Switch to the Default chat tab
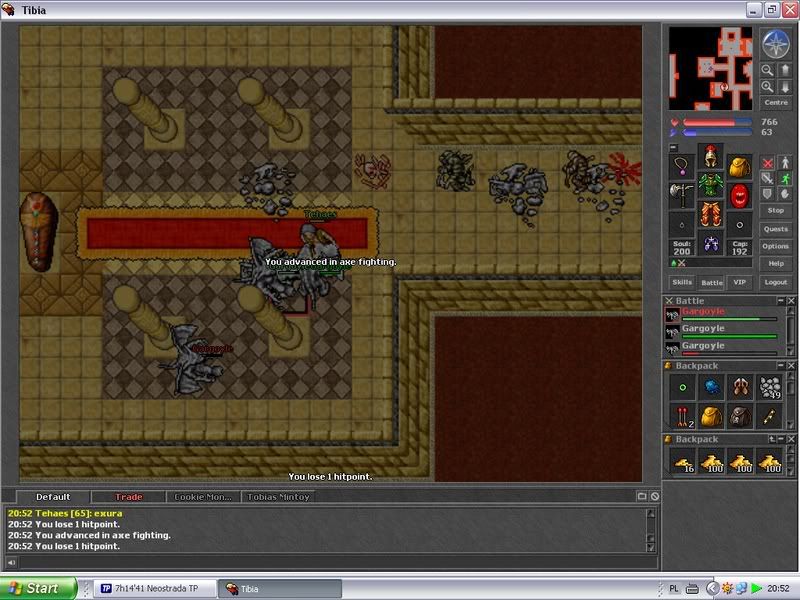This screenshot has height=600, width=800. click(x=53, y=497)
